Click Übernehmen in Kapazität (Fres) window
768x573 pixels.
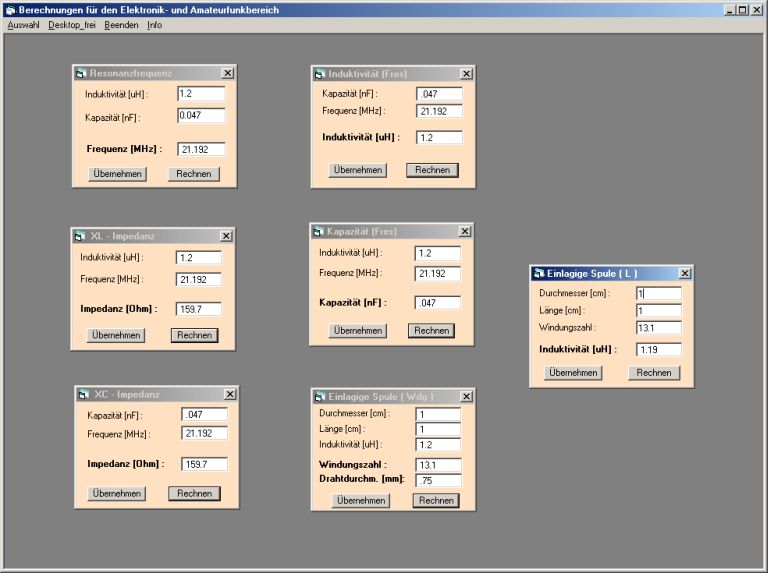pos(358,331)
